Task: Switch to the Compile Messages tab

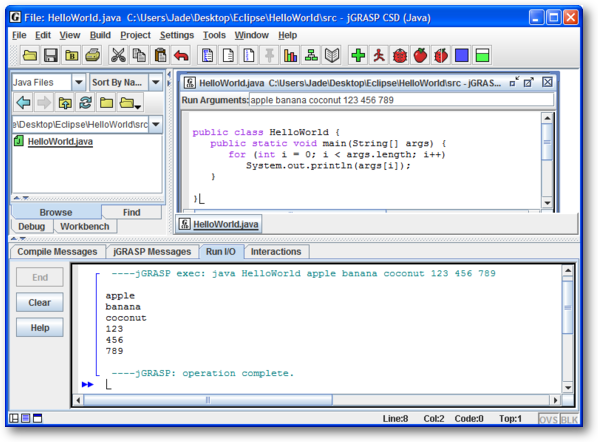Action: click(x=57, y=252)
